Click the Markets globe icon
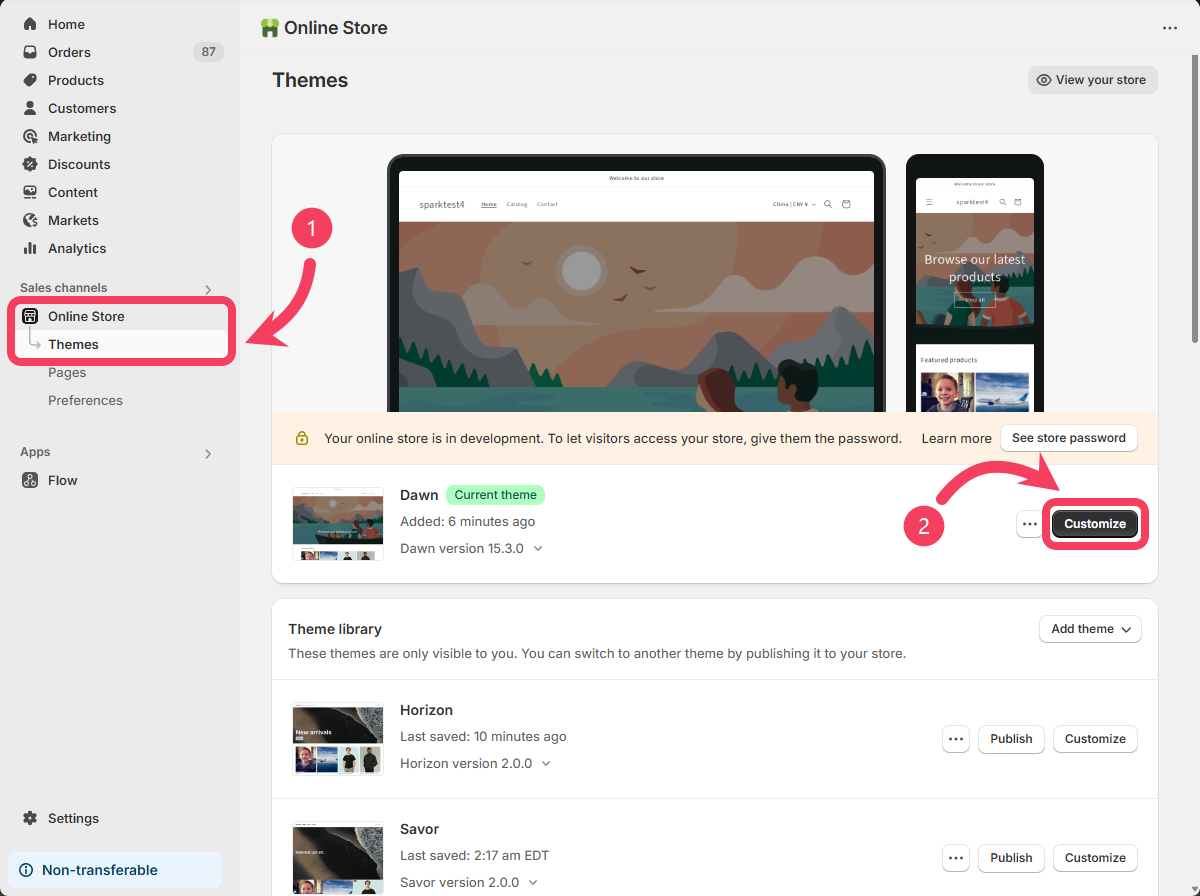 30,220
